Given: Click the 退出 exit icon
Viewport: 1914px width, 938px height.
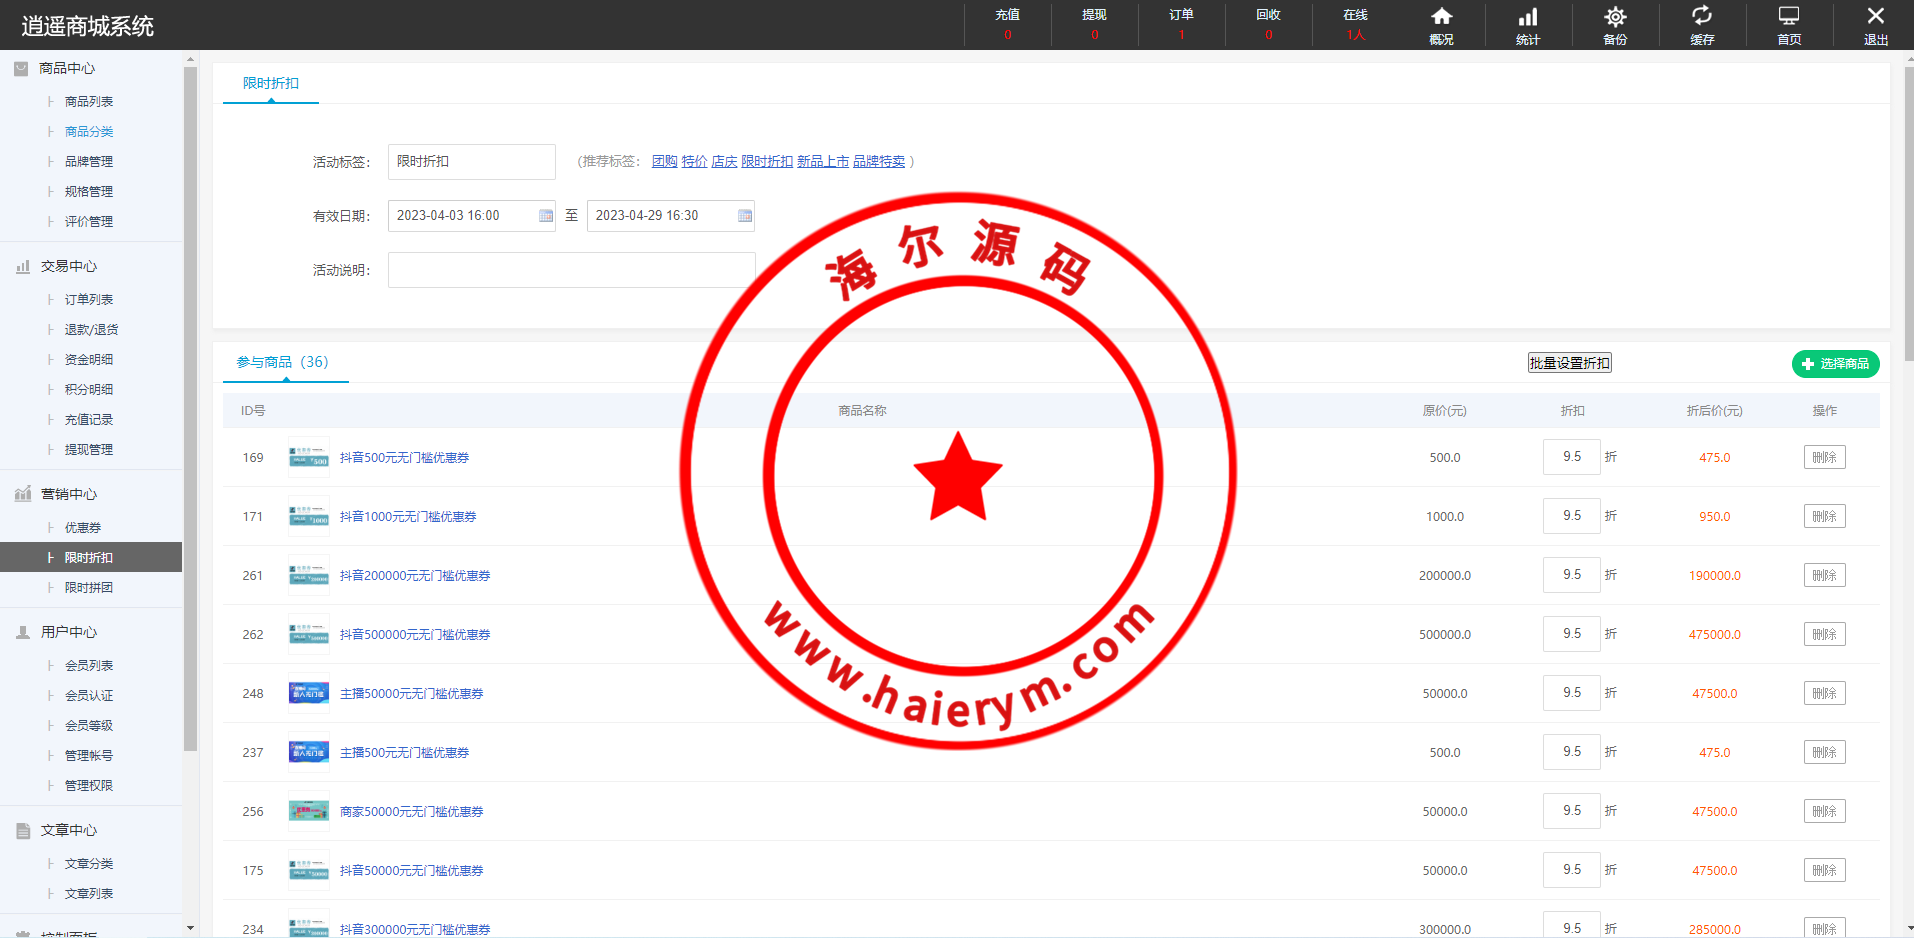Looking at the screenshot, I should (1875, 24).
